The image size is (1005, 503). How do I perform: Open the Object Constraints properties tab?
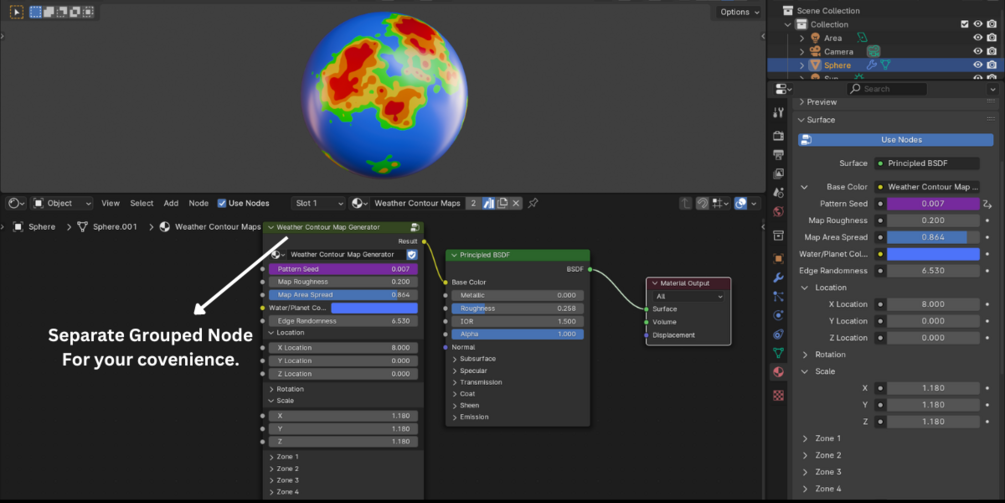778,334
